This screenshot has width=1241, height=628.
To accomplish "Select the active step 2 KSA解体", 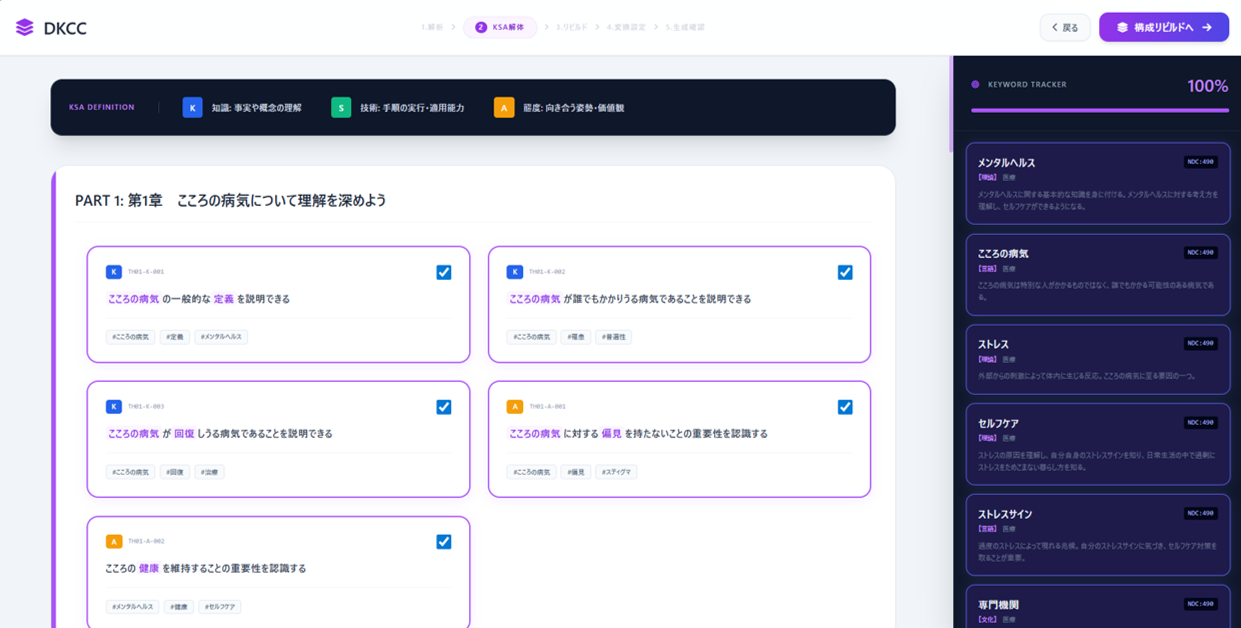I will [500, 27].
